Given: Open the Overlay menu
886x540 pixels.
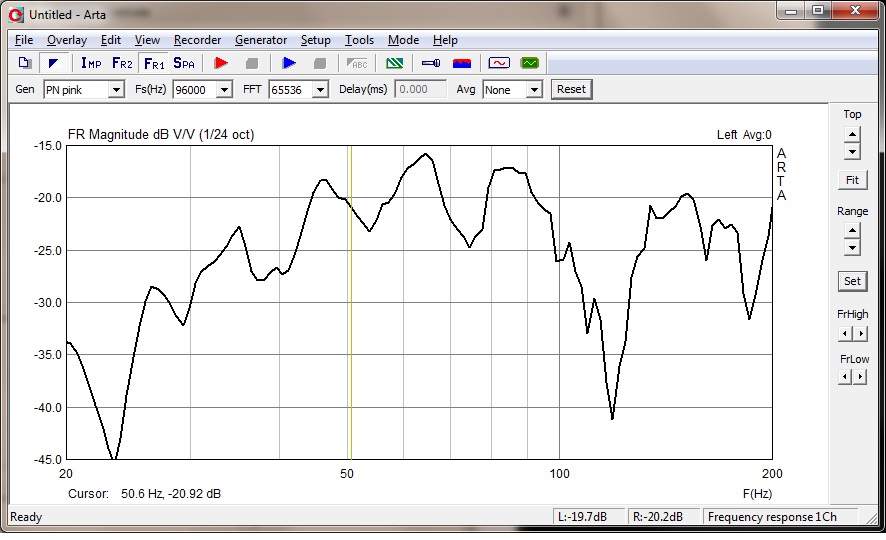Looking at the screenshot, I should point(67,40).
